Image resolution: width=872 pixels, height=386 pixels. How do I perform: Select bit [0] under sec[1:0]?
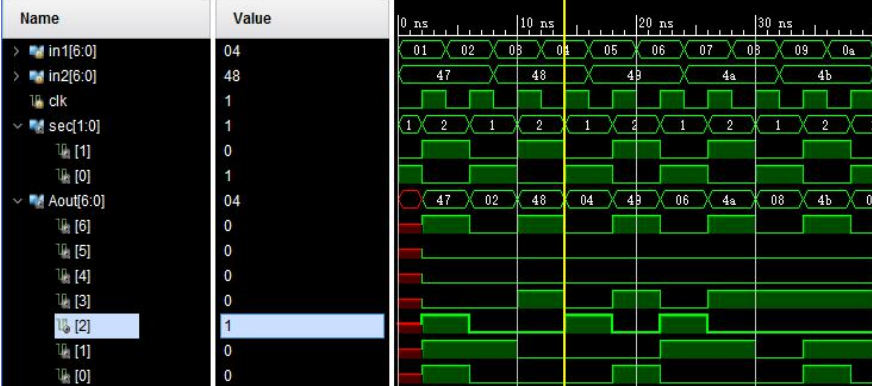(x=83, y=176)
